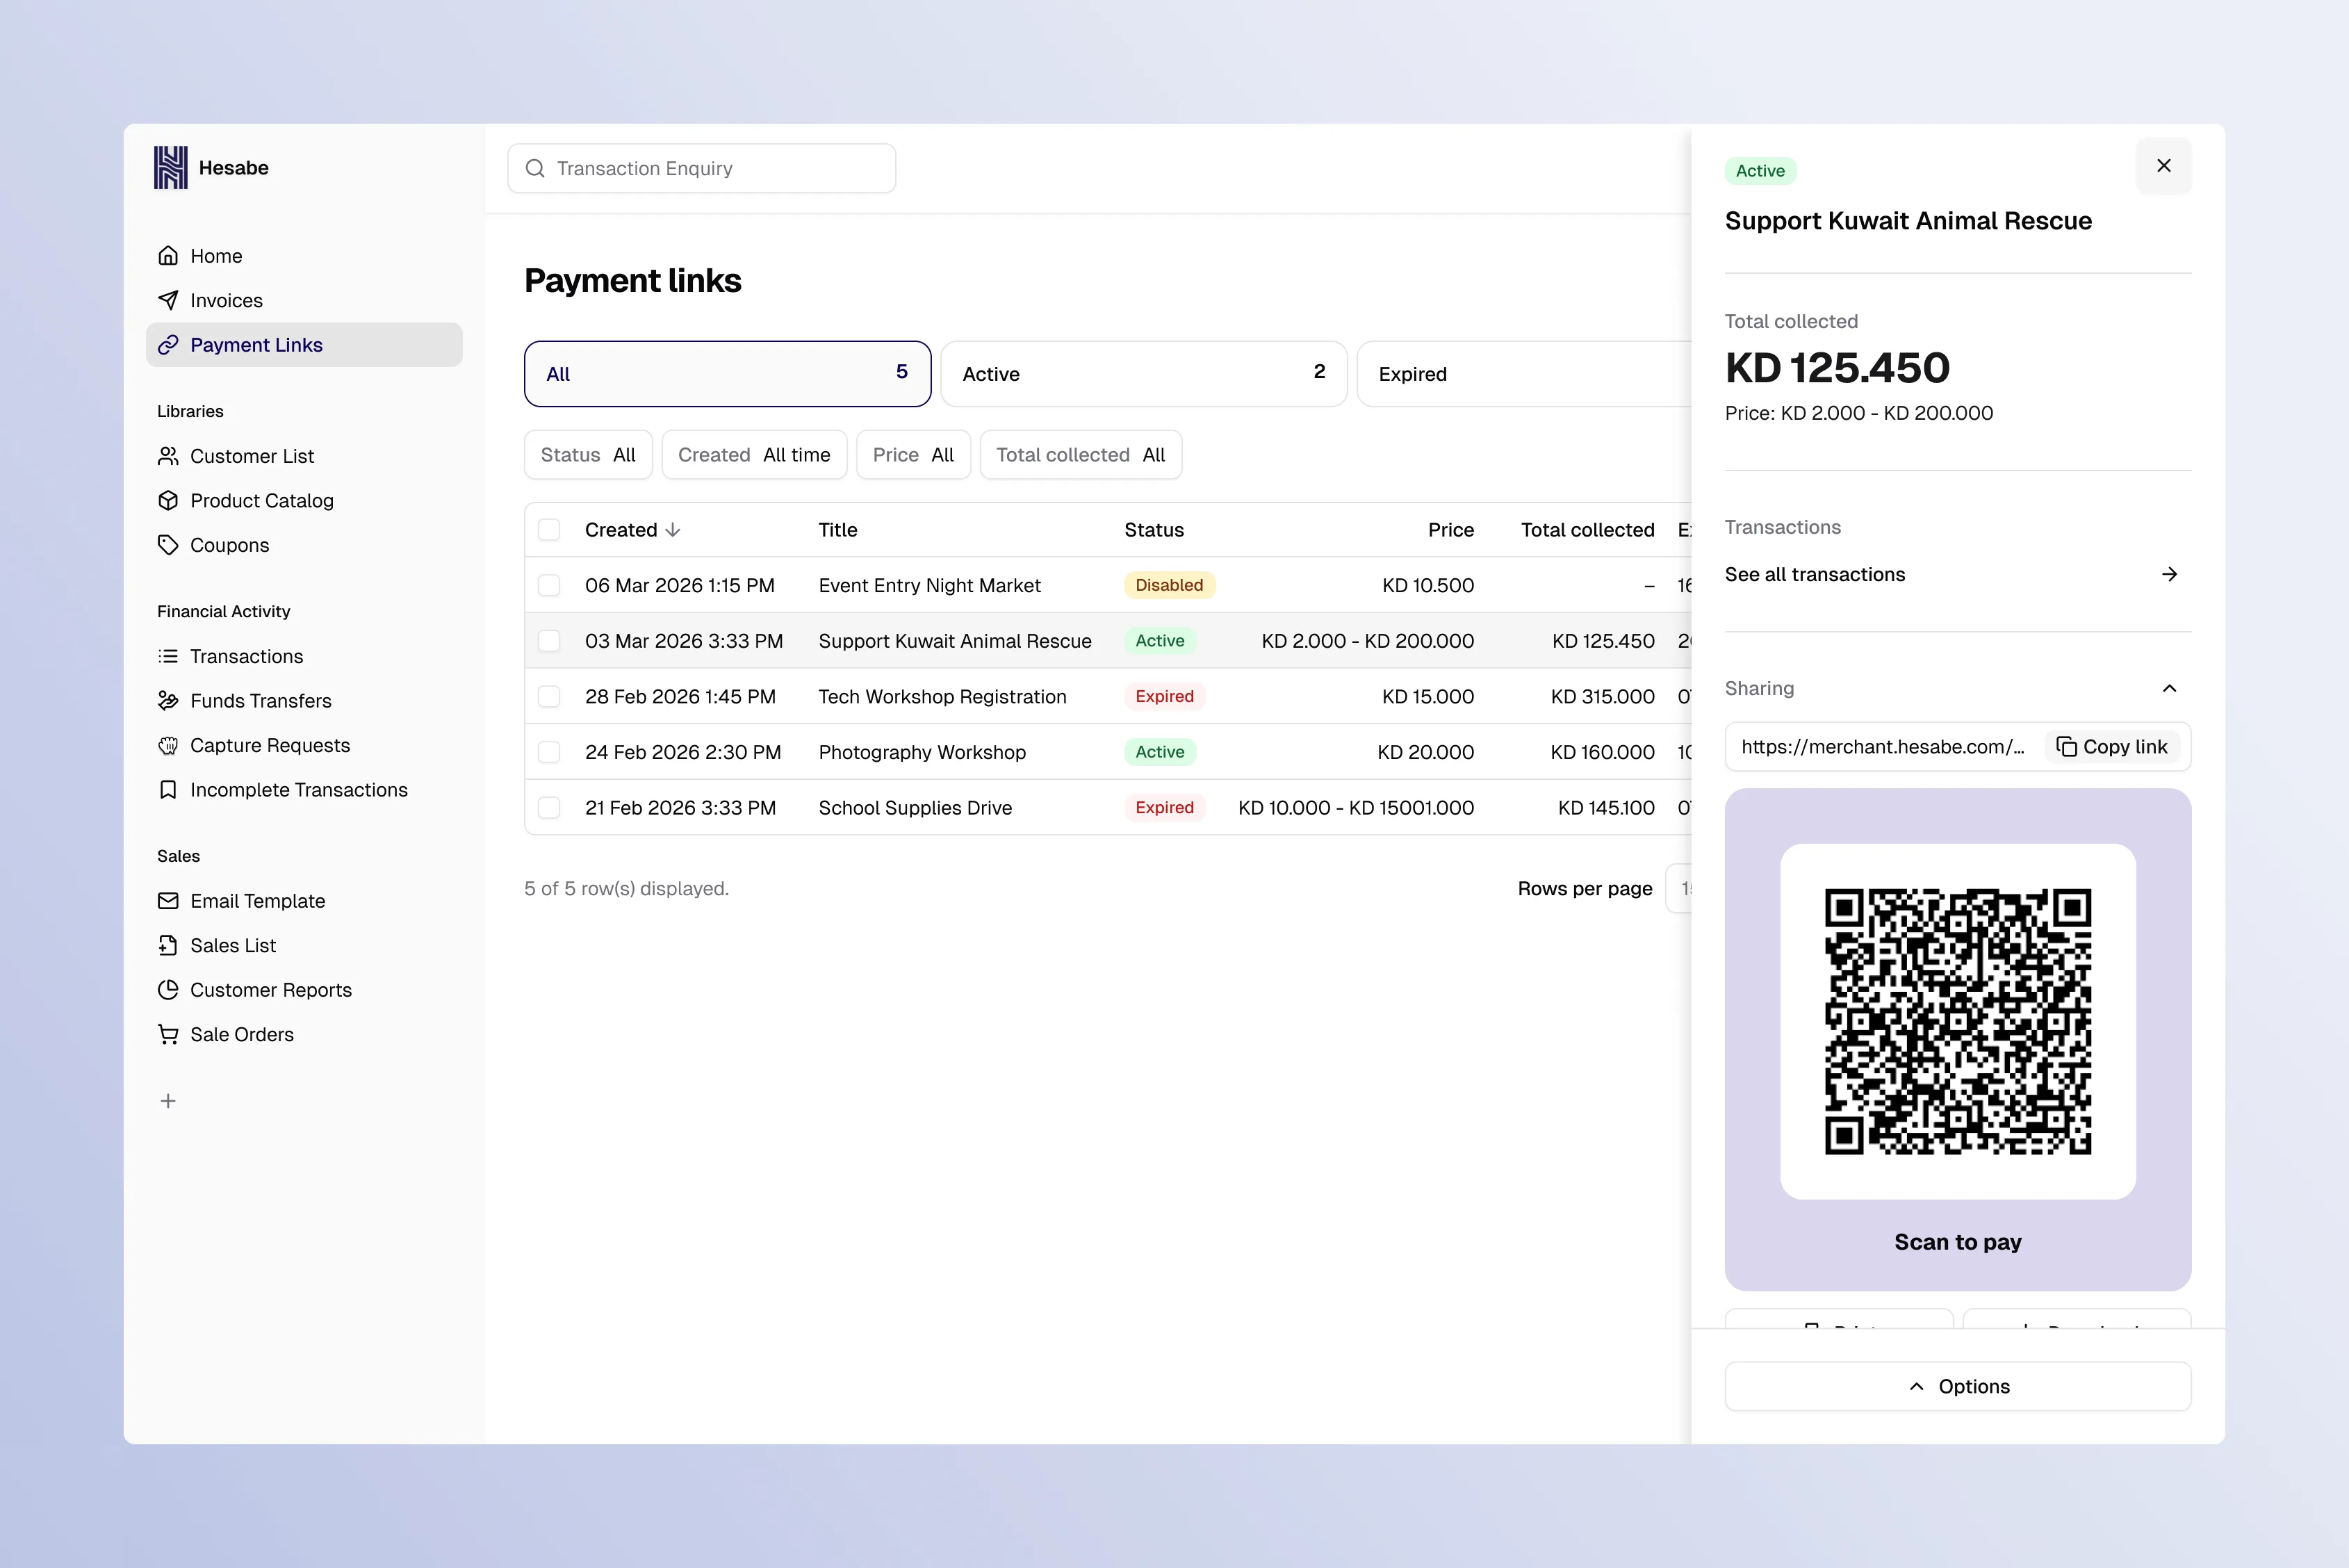
Task: Click the Capture Requests icon
Action: 168,745
